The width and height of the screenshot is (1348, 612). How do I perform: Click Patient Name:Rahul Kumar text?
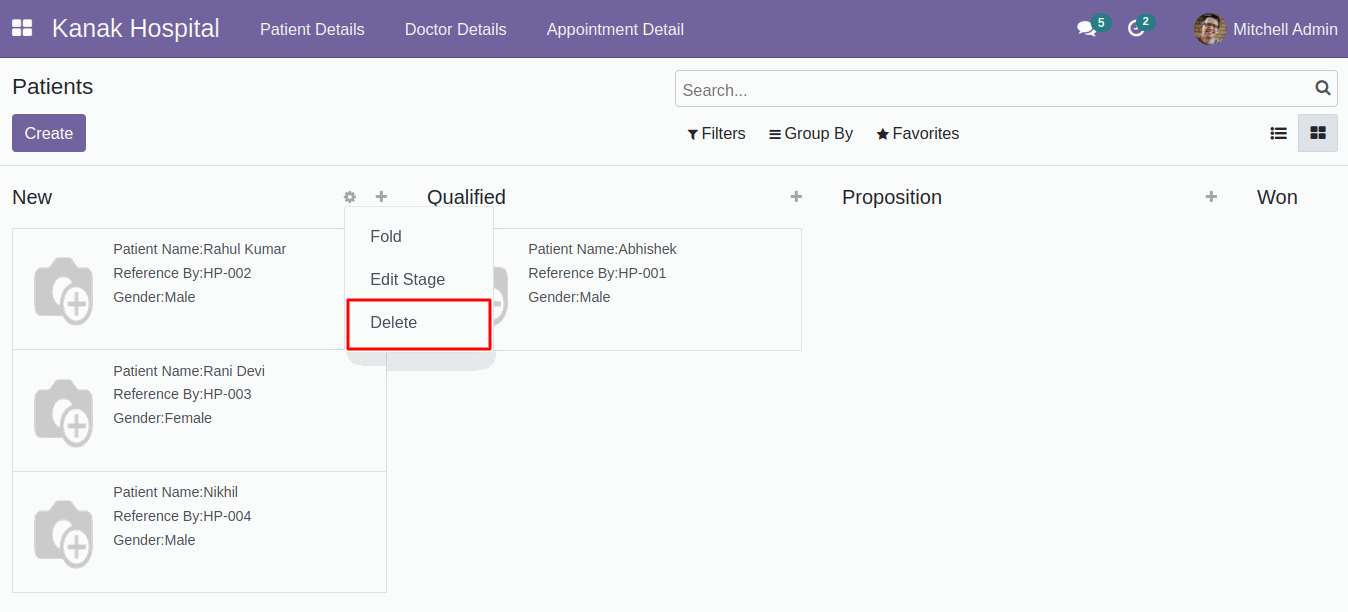coord(200,249)
